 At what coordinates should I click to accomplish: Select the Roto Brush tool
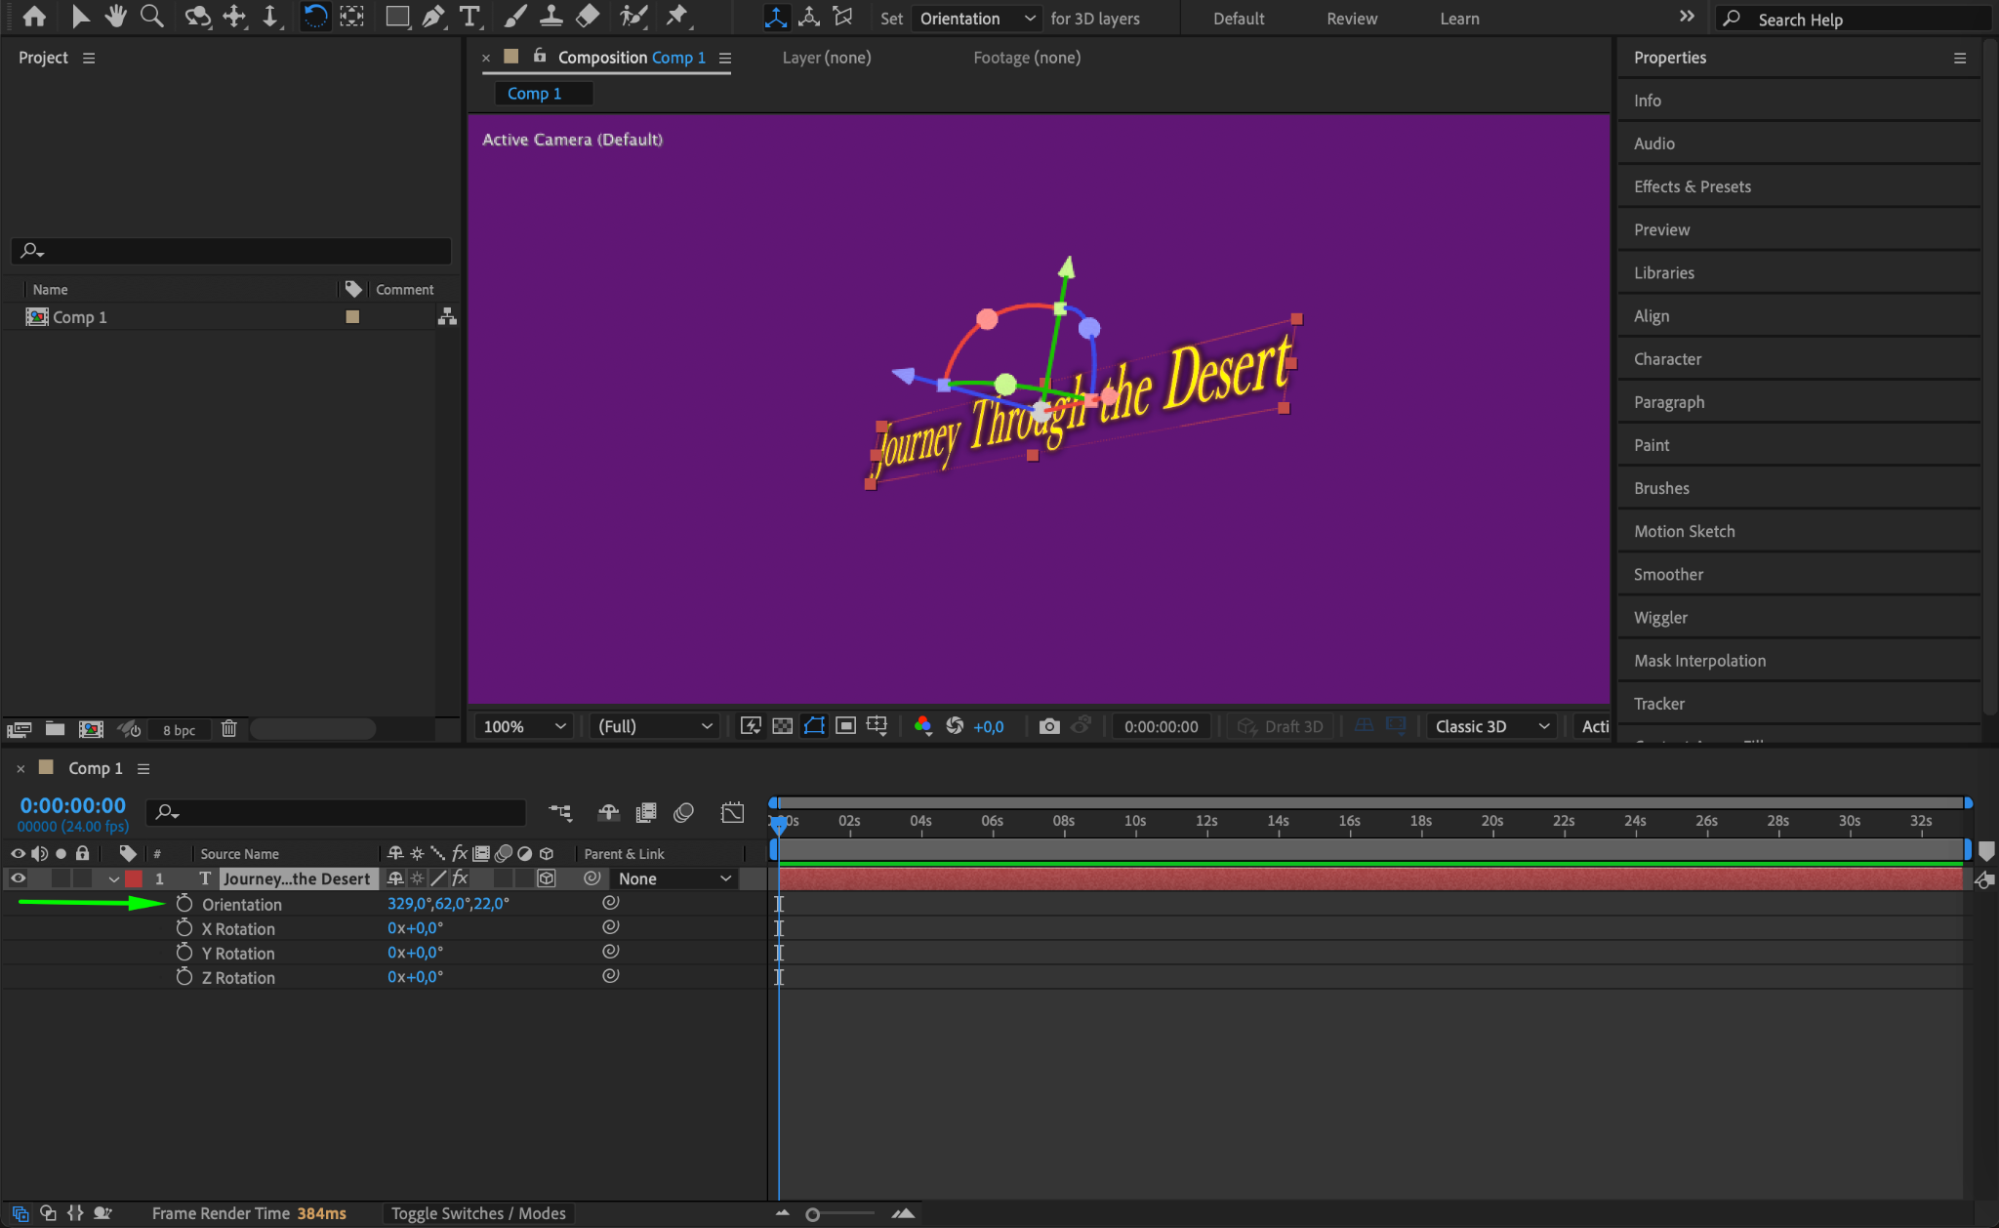(633, 16)
